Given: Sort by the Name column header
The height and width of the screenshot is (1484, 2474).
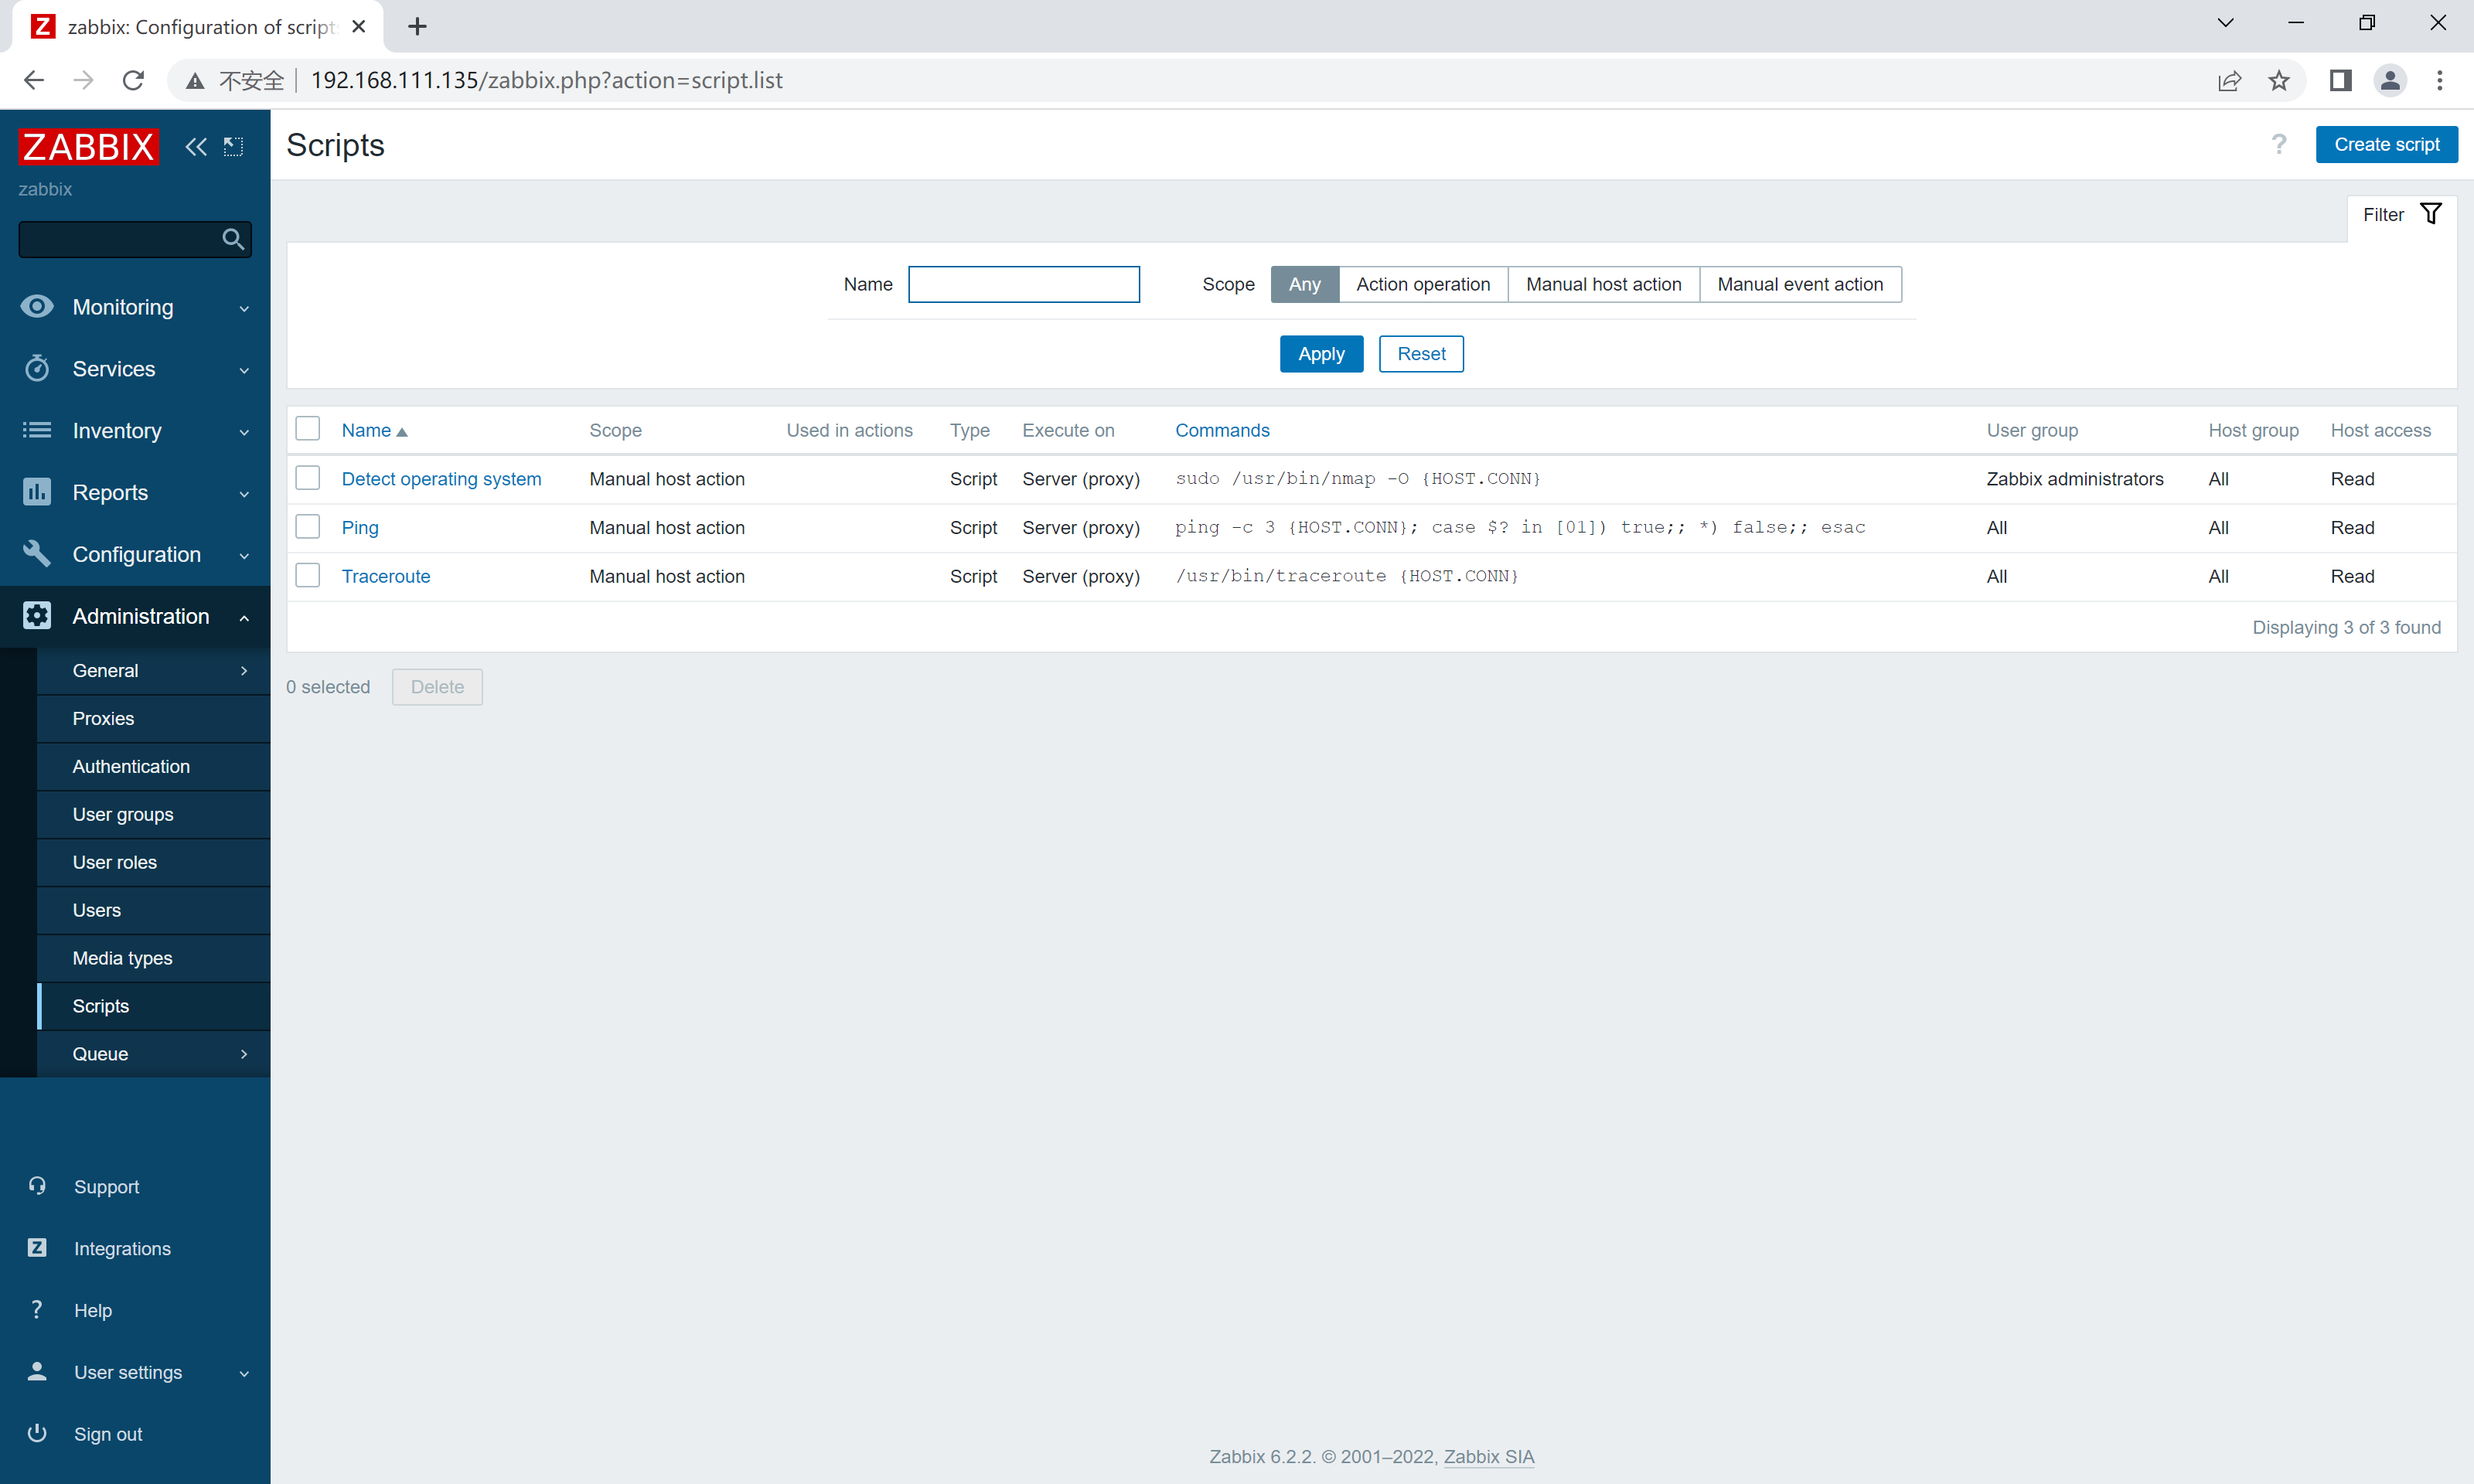Looking at the screenshot, I should (x=374, y=430).
